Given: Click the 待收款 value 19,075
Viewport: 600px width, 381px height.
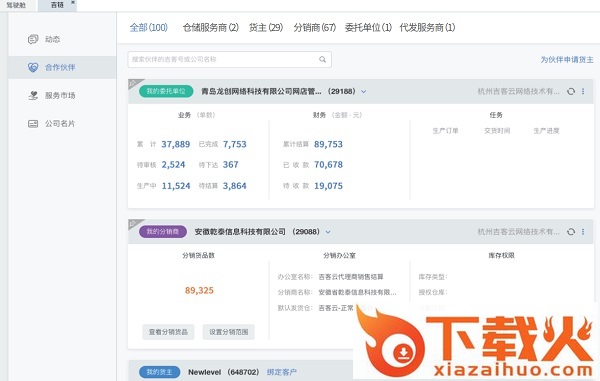Looking at the screenshot, I should click(328, 186).
